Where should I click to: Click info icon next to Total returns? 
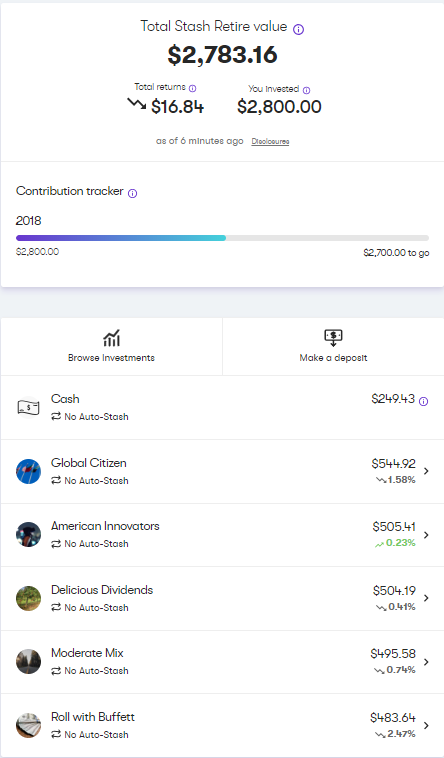pyautogui.click(x=192, y=88)
